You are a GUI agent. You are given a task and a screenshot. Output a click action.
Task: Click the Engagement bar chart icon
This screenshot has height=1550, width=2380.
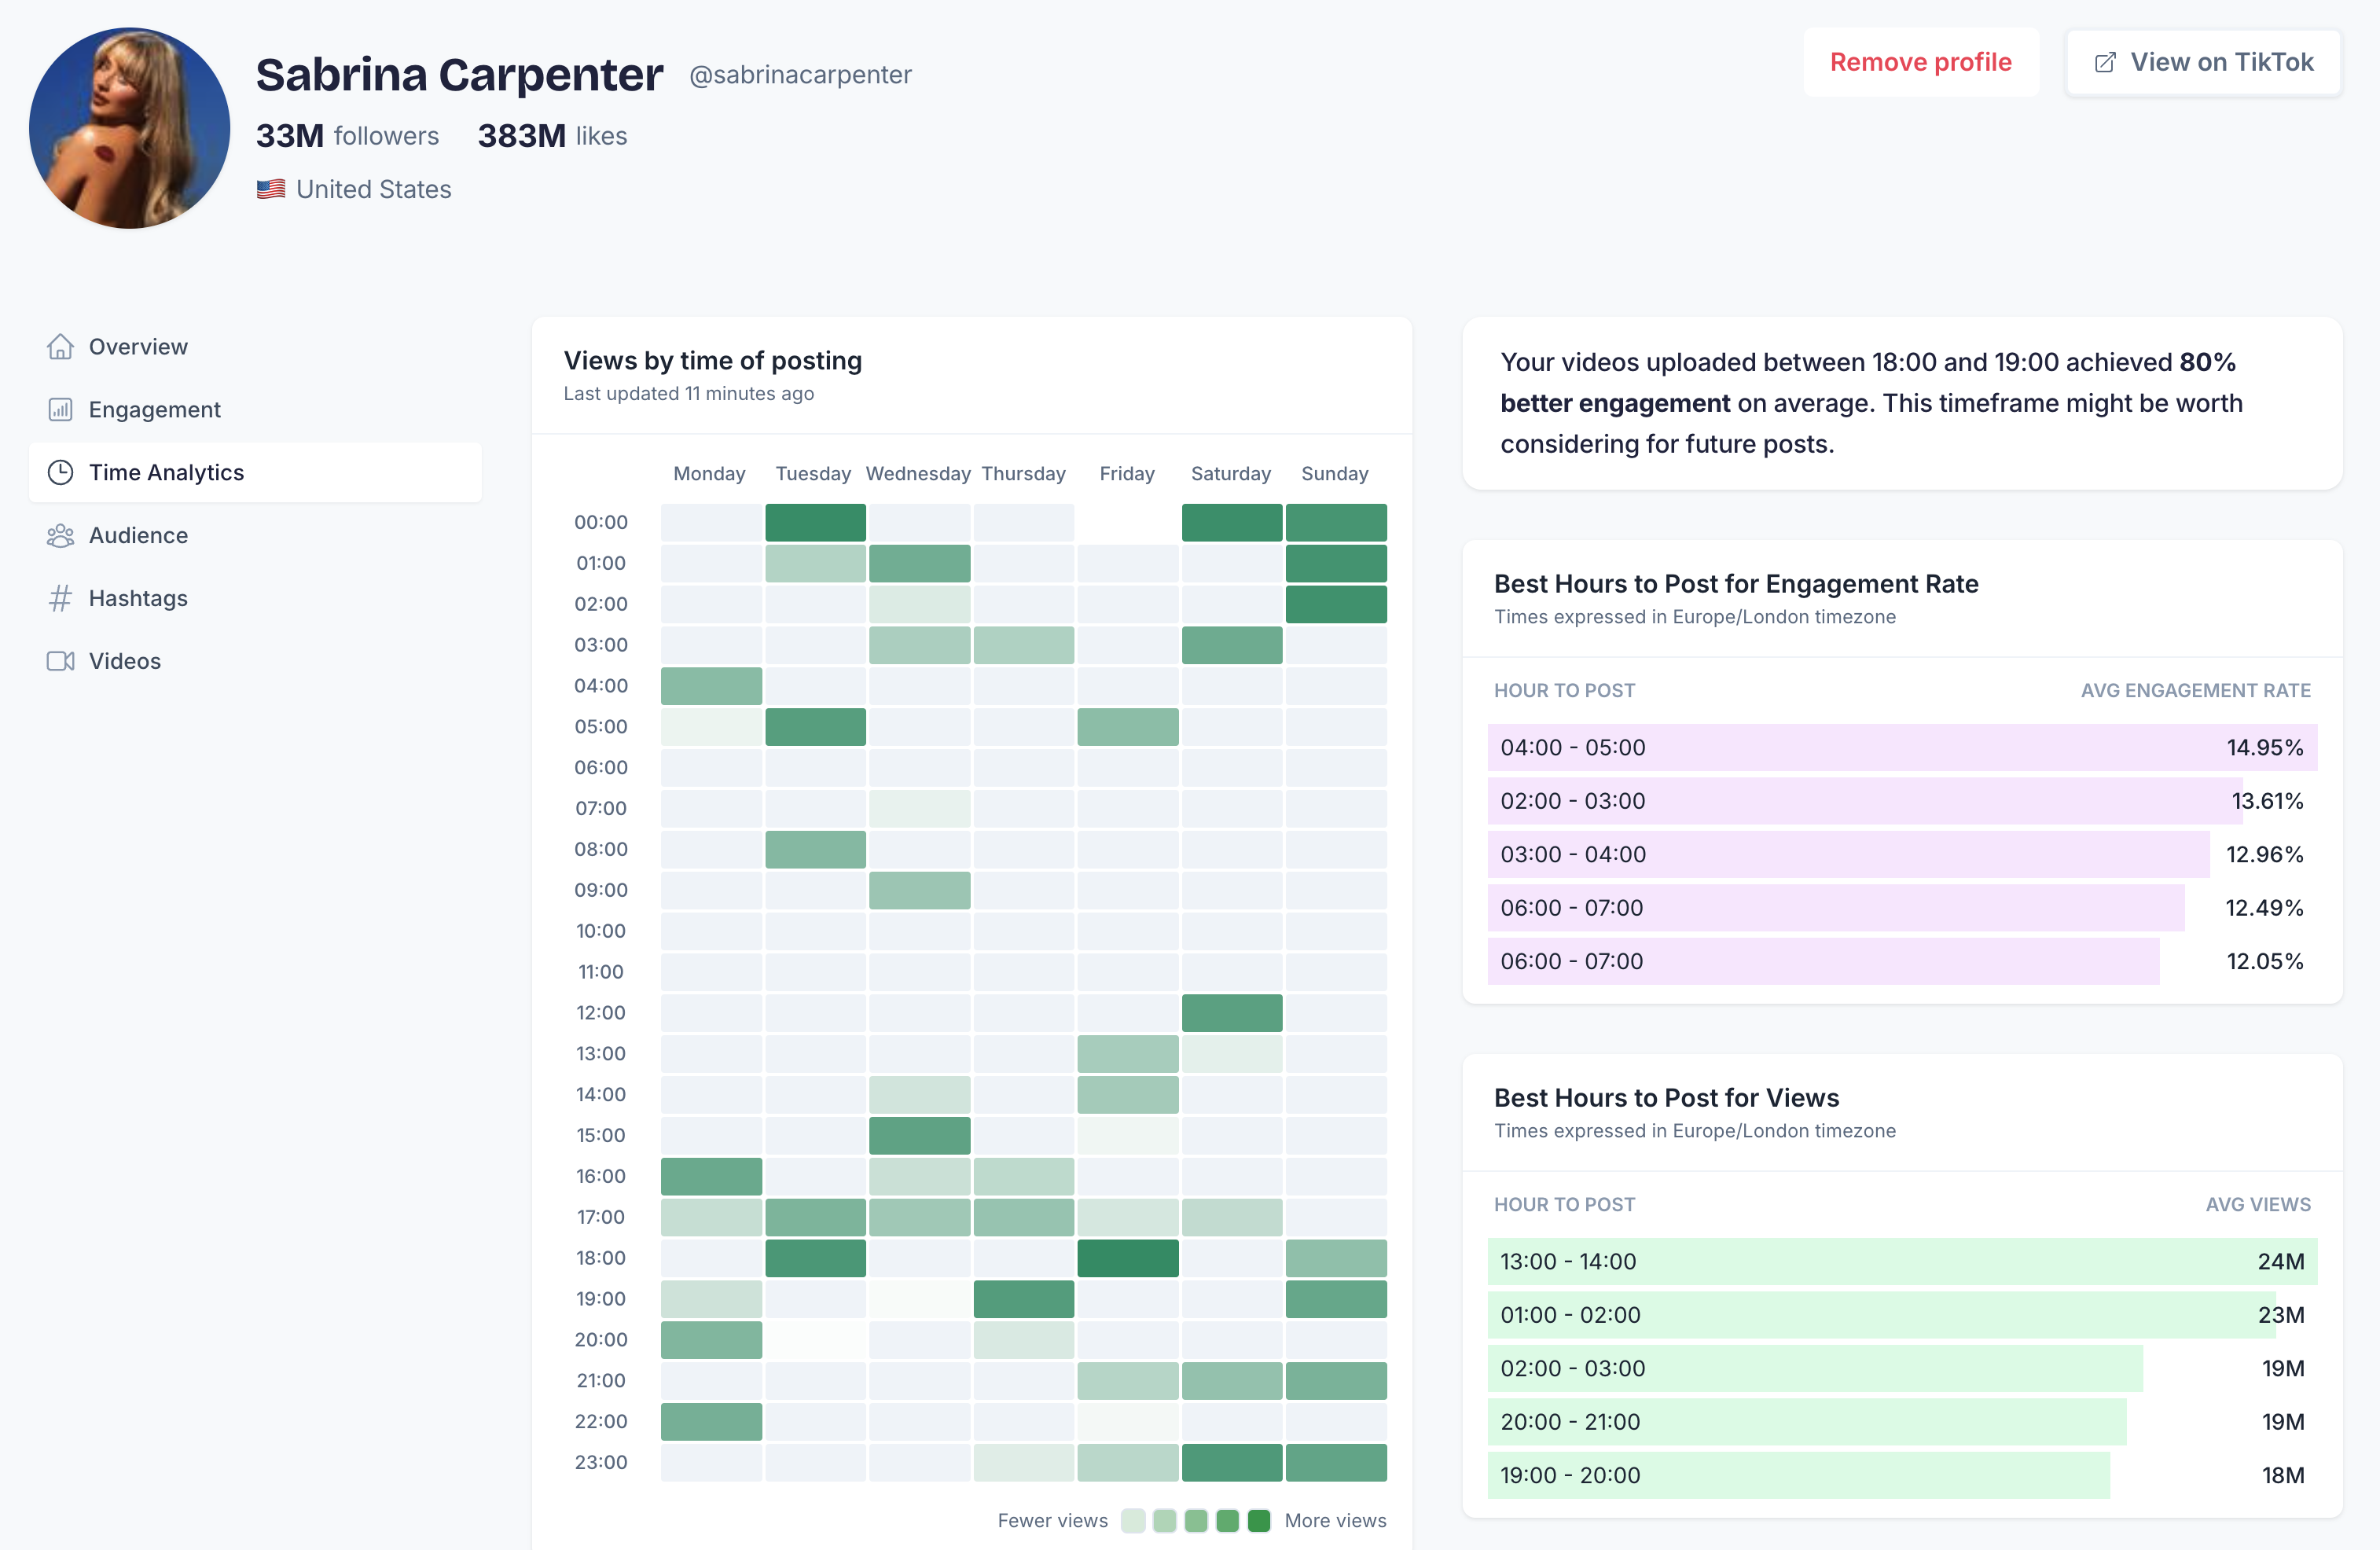[60, 409]
